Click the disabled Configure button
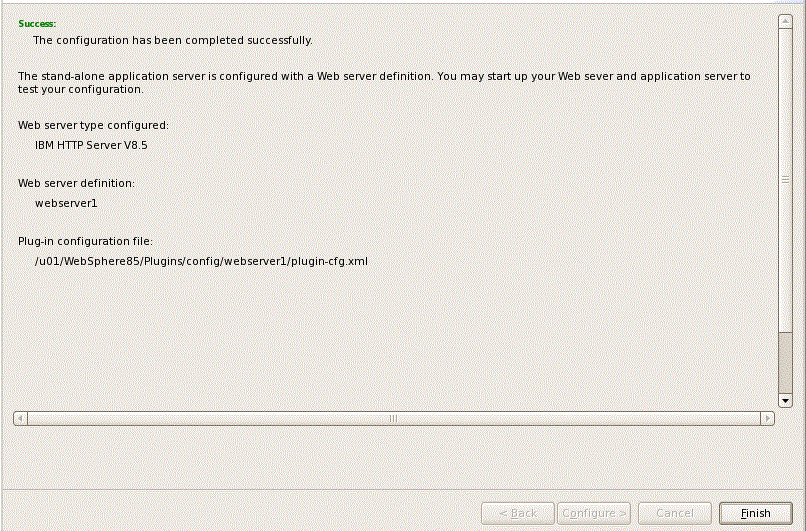Image resolution: width=806 pixels, height=531 pixels. tap(594, 513)
